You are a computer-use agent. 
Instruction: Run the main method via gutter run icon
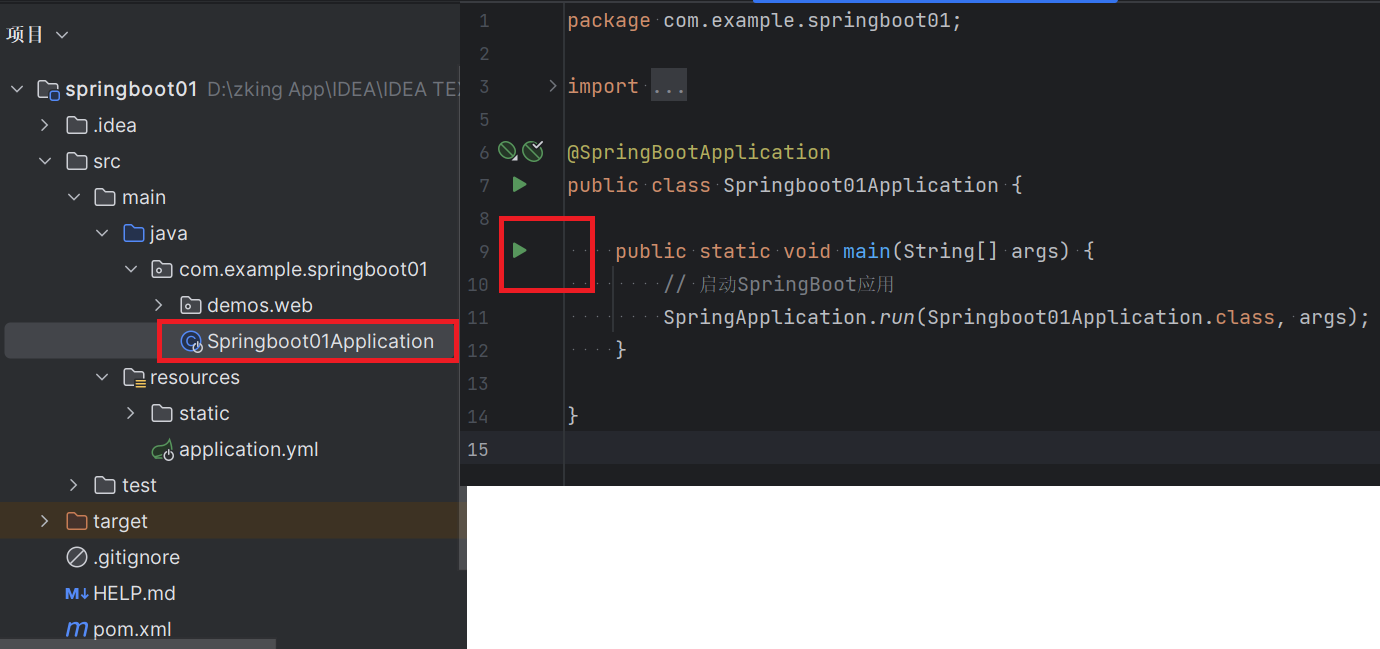[518, 251]
